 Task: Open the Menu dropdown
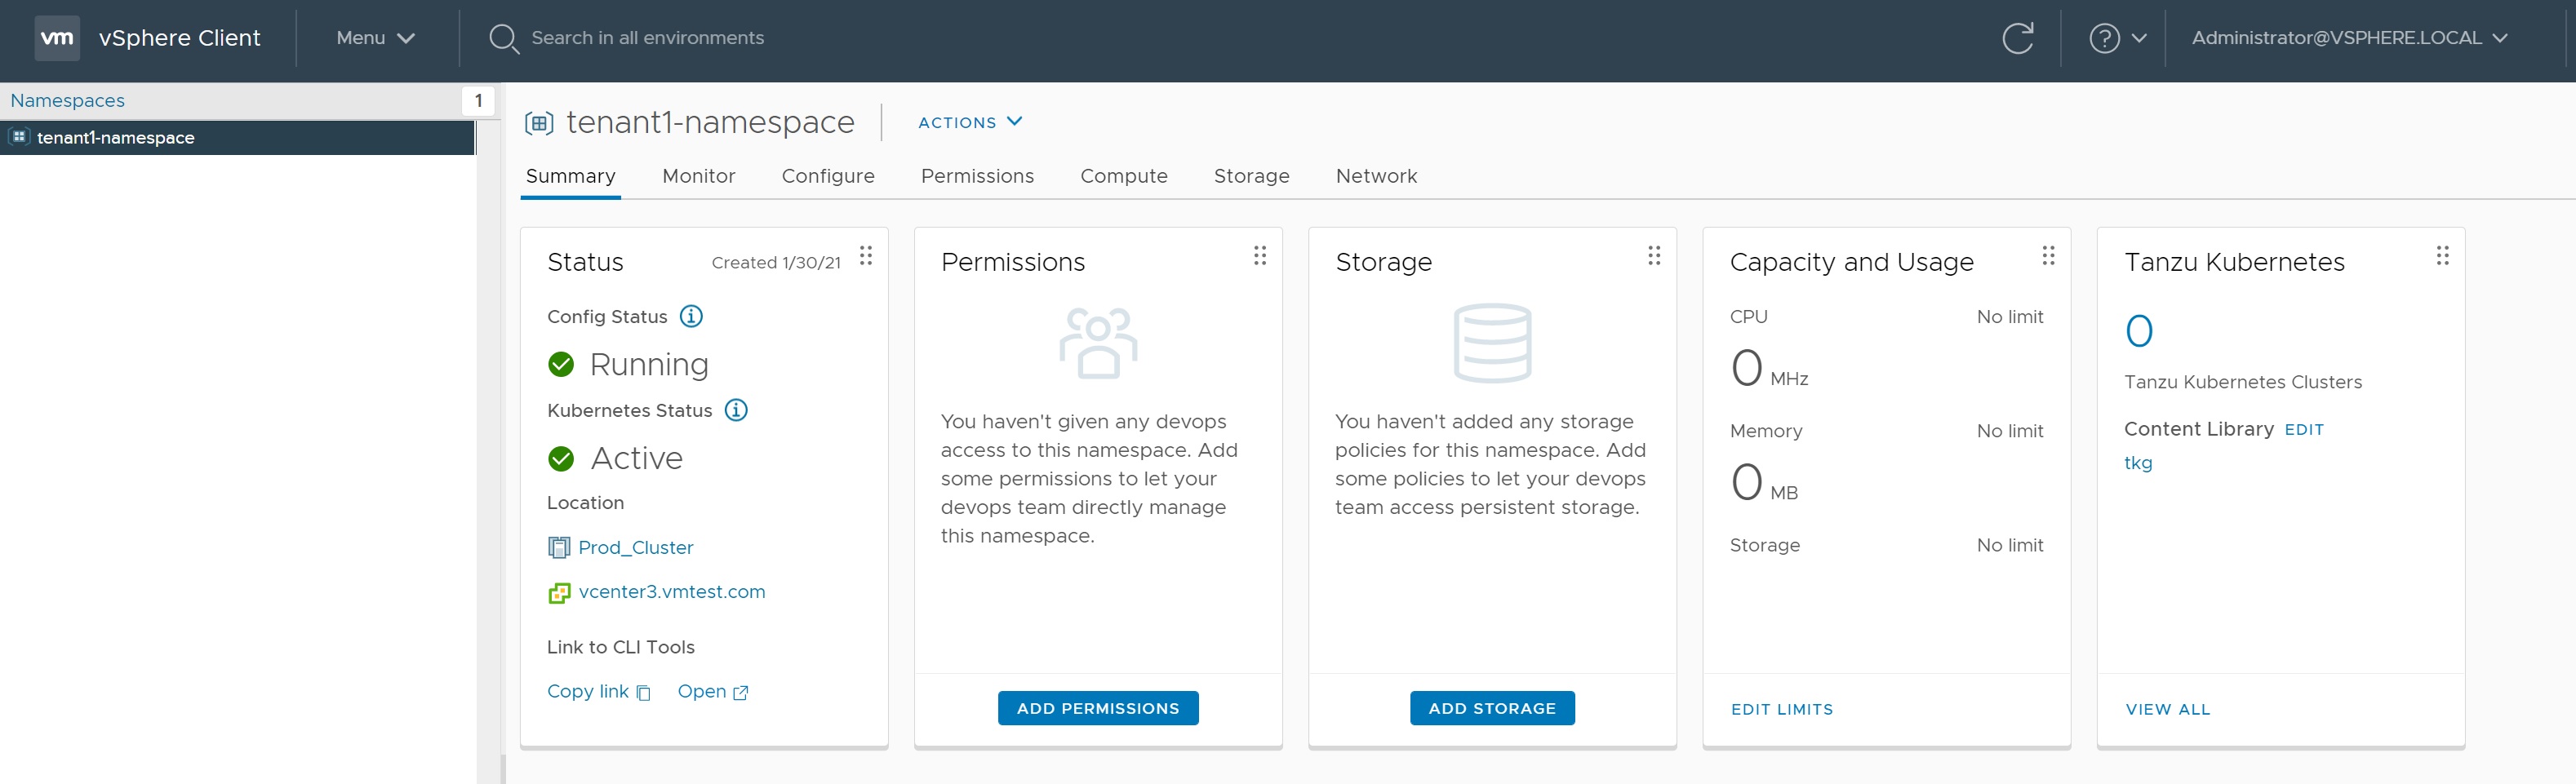pyautogui.click(x=375, y=38)
